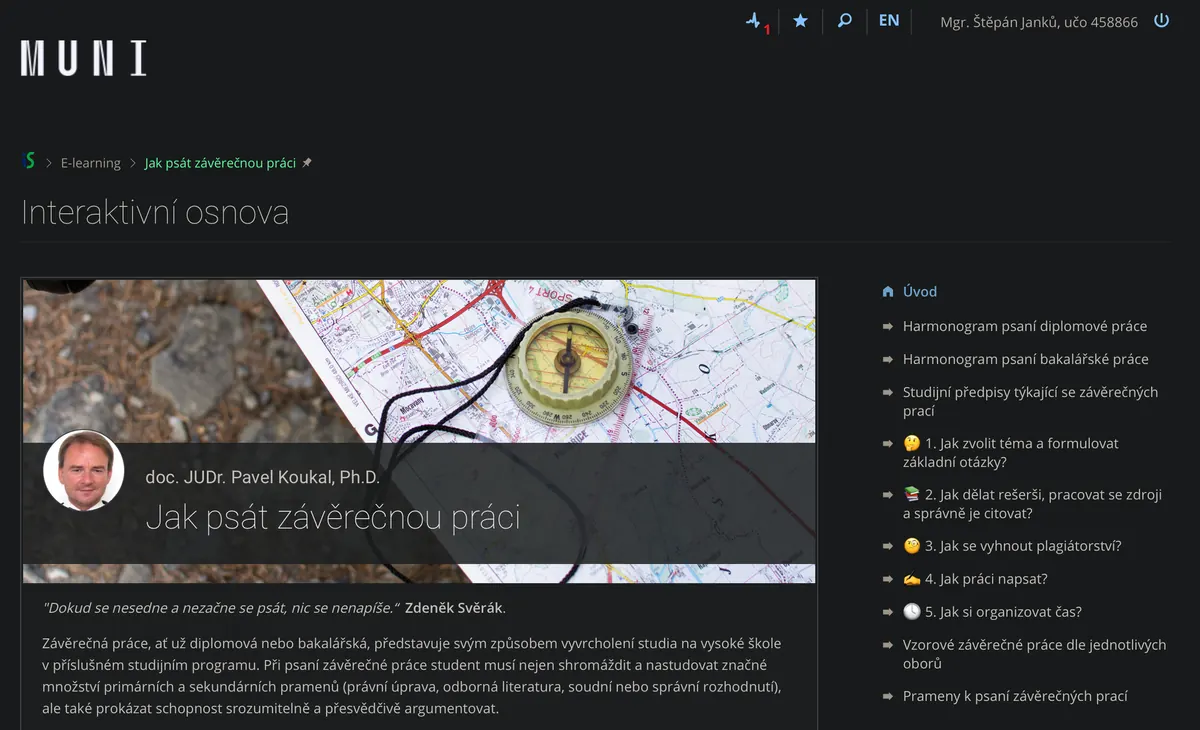Image resolution: width=1200 pixels, height=730 pixels.
Task: Open Prameny k psaní závěrečných prací
Action: [1015, 696]
